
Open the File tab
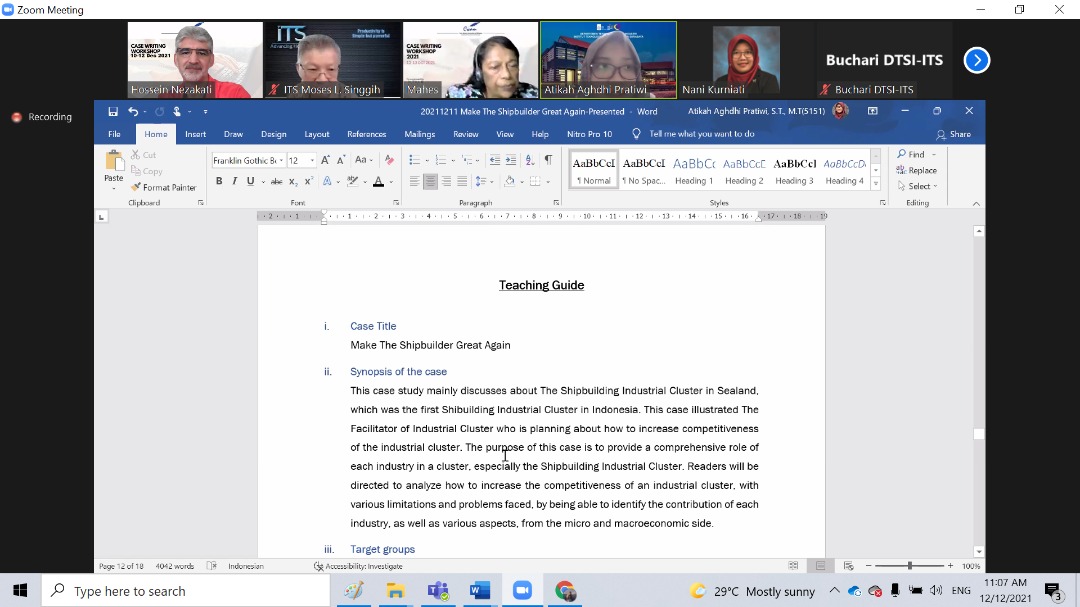tap(114, 134)
